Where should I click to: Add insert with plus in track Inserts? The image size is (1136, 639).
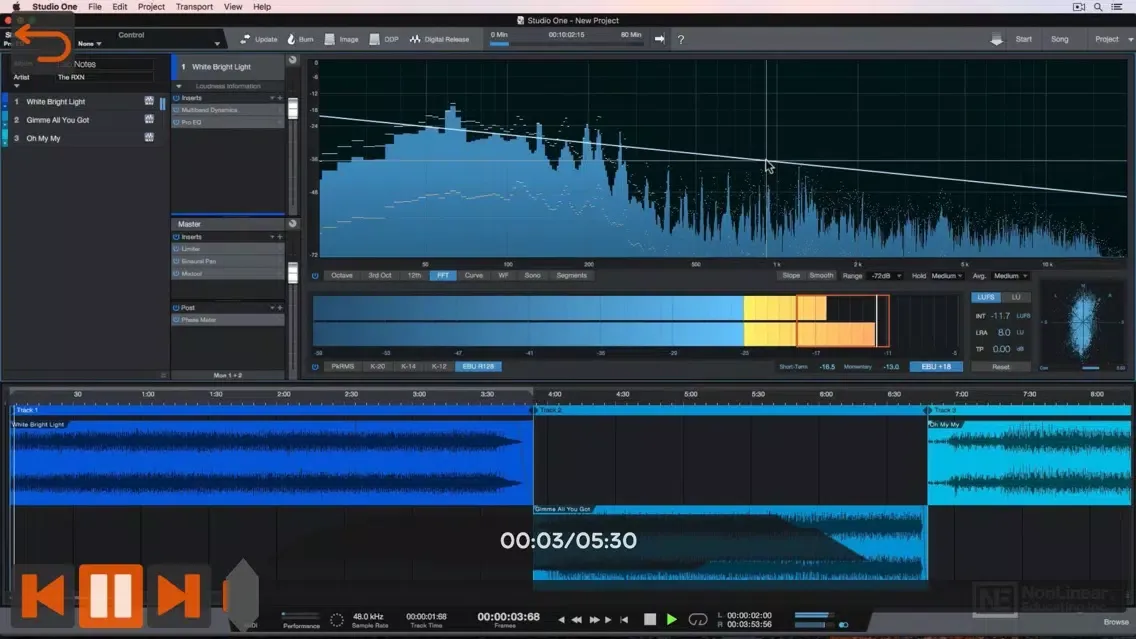tap(280, 98)
